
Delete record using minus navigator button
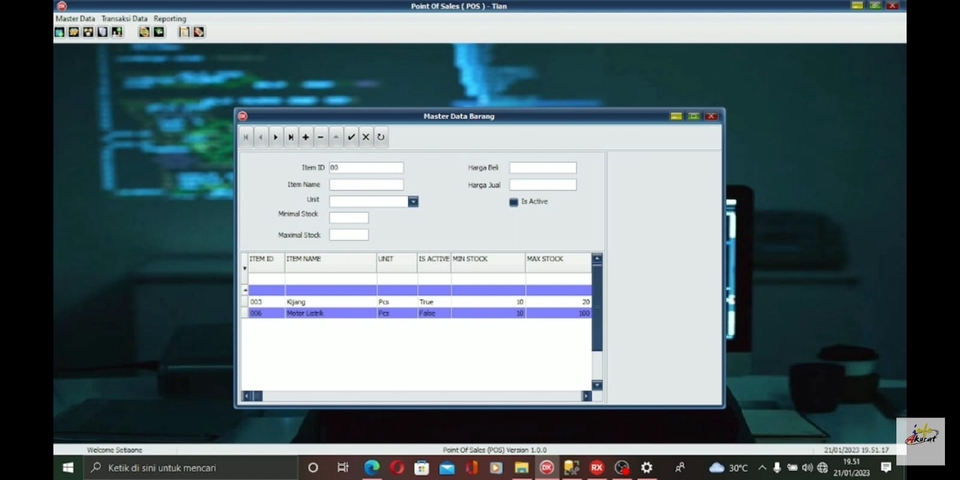tap(321, 137)
